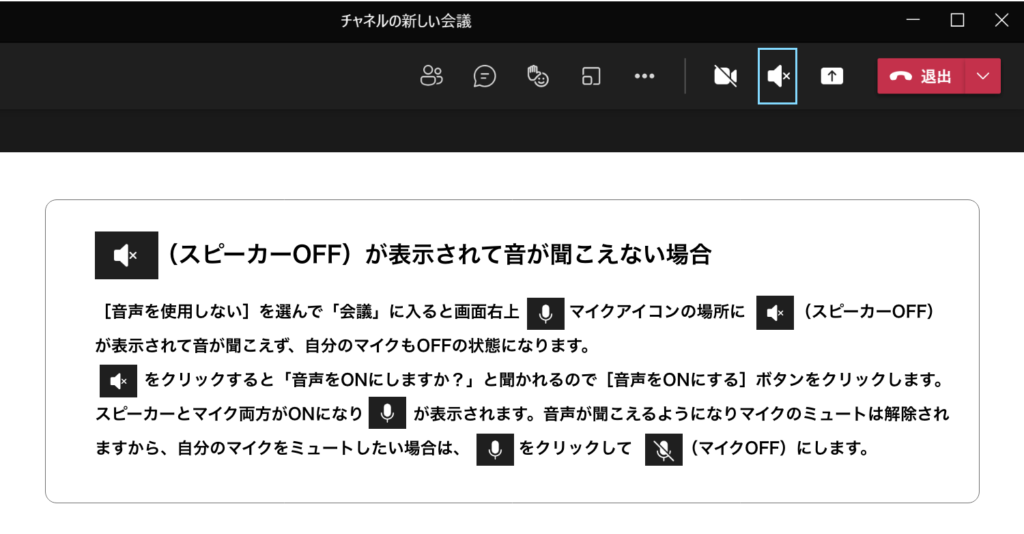Click the large speaker-off icon in the heading
1024x534 pixels.
pos(126,255)
